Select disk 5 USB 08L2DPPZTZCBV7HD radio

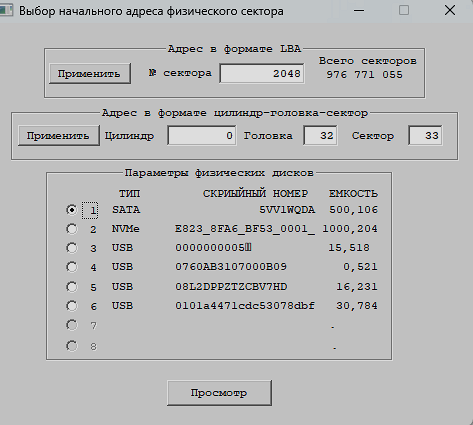point(71,287)
